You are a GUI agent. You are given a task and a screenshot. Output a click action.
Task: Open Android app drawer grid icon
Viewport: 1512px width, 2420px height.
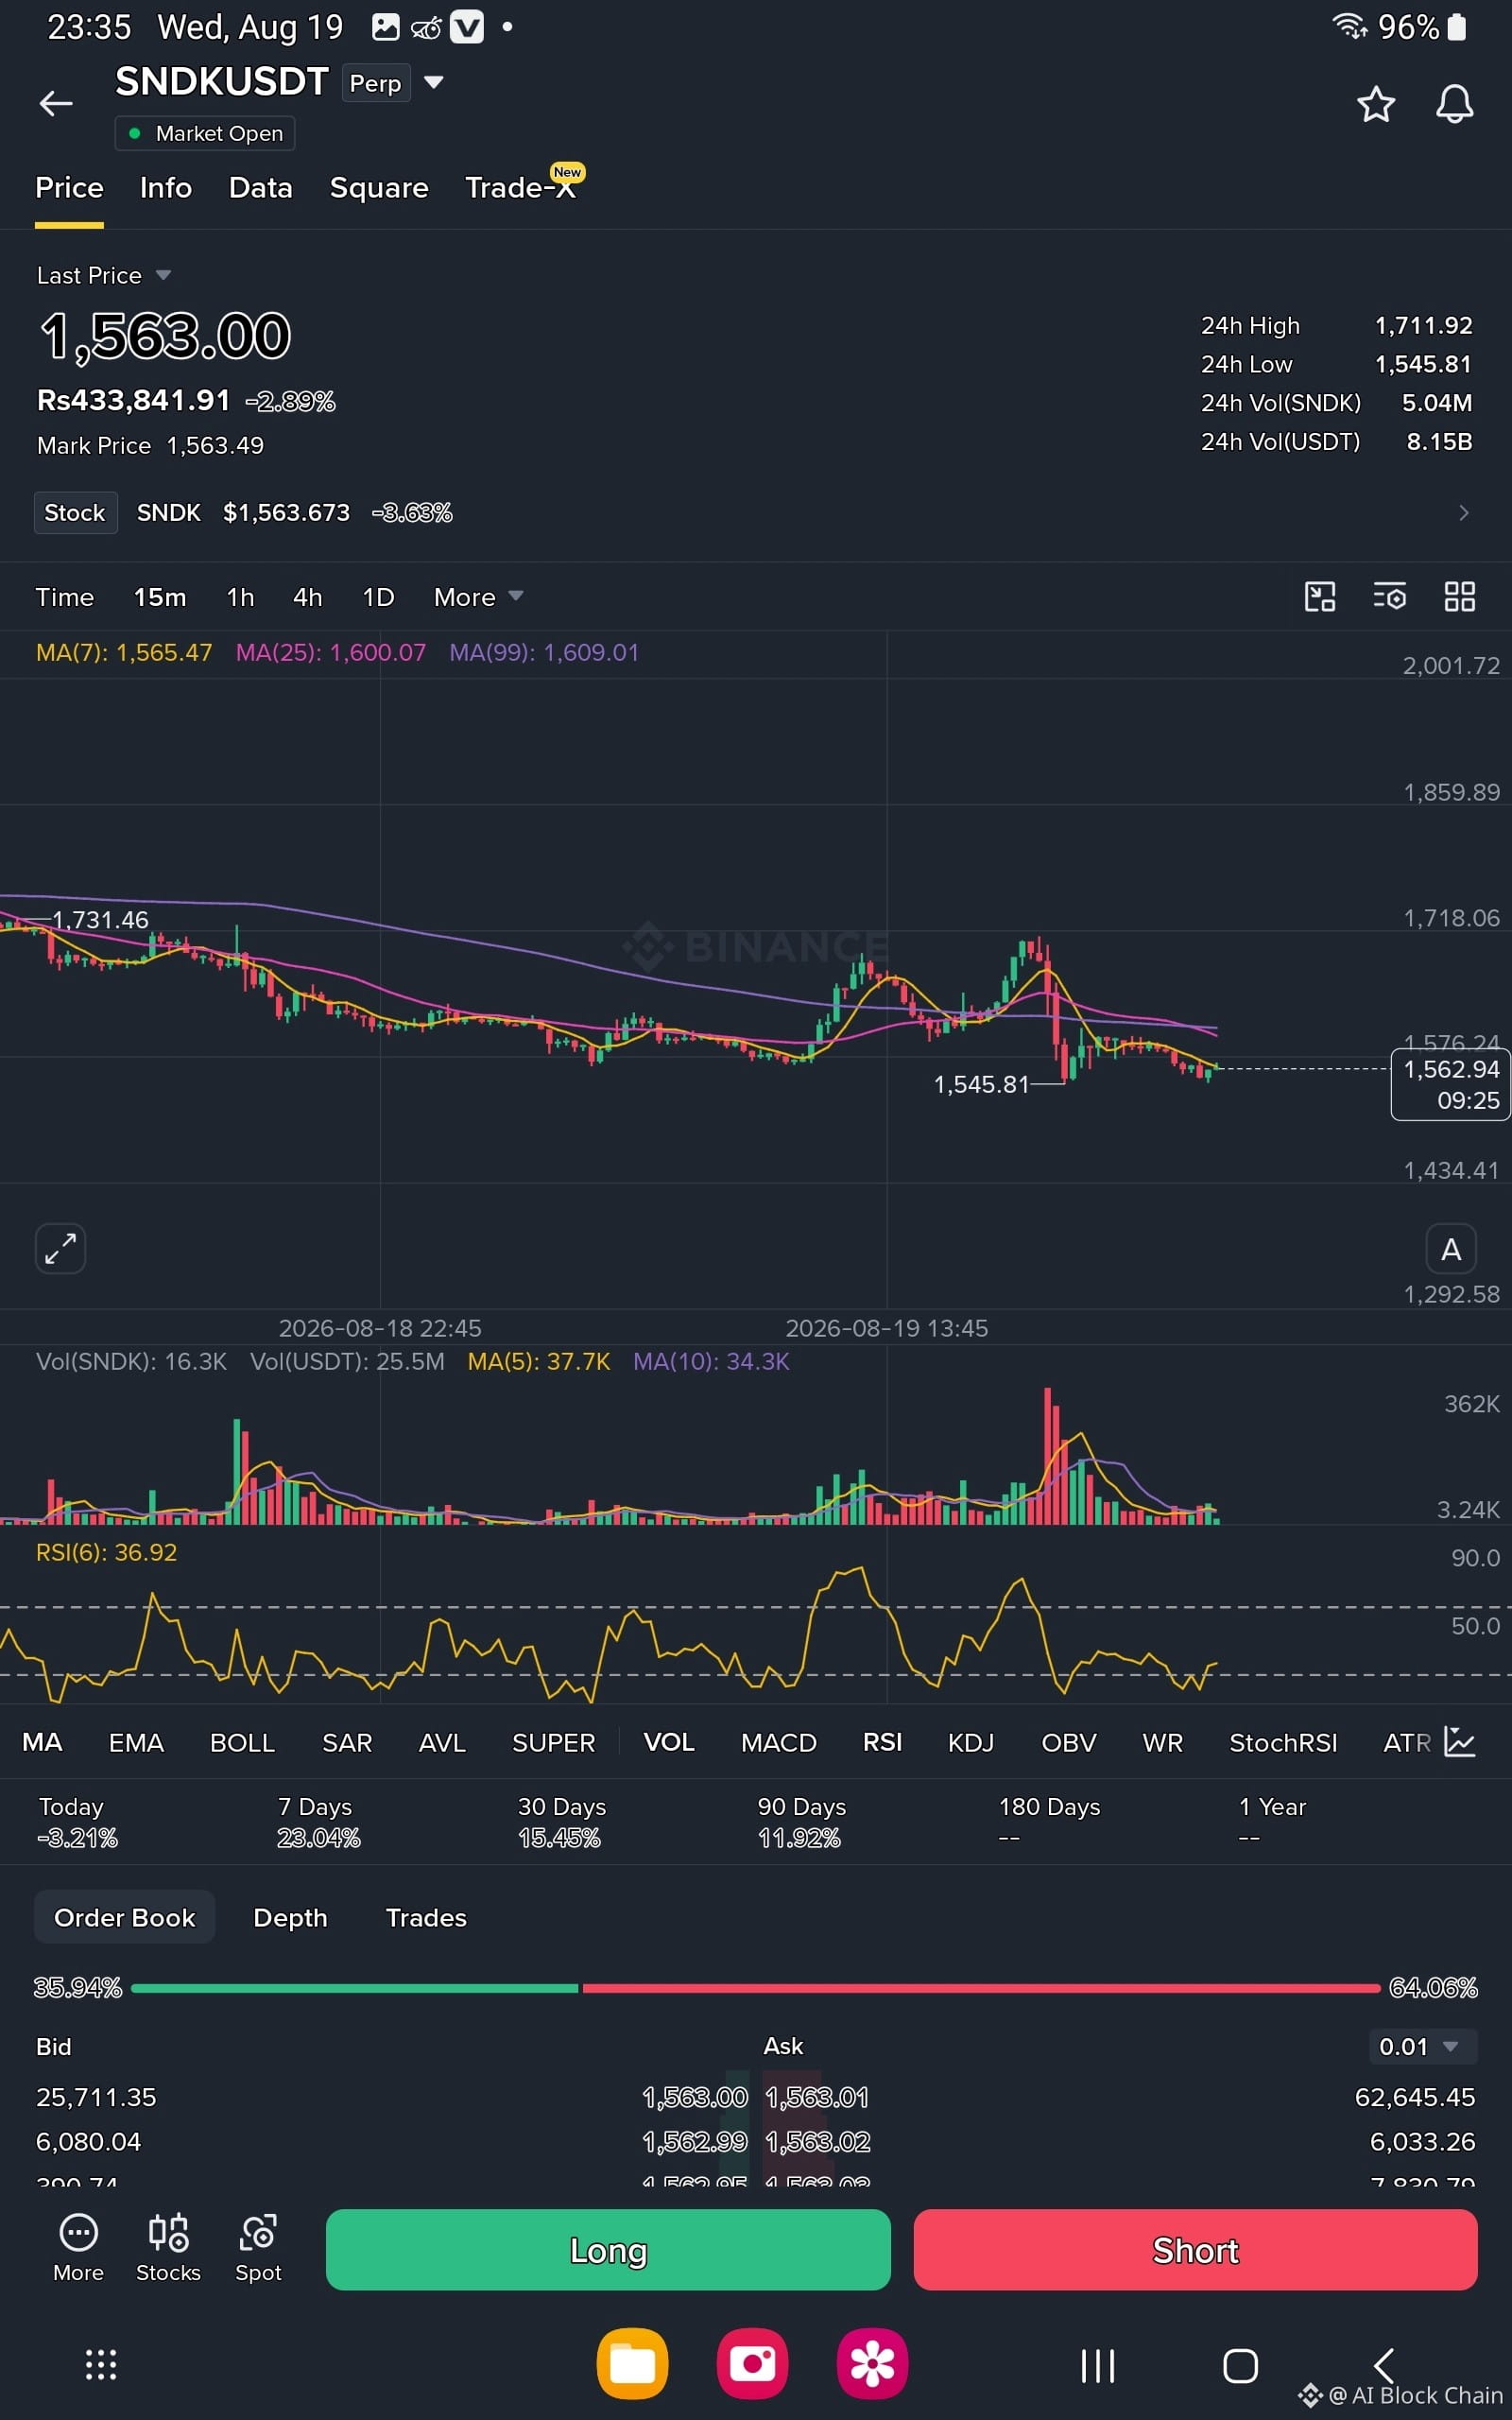(x=101, y=2365)
